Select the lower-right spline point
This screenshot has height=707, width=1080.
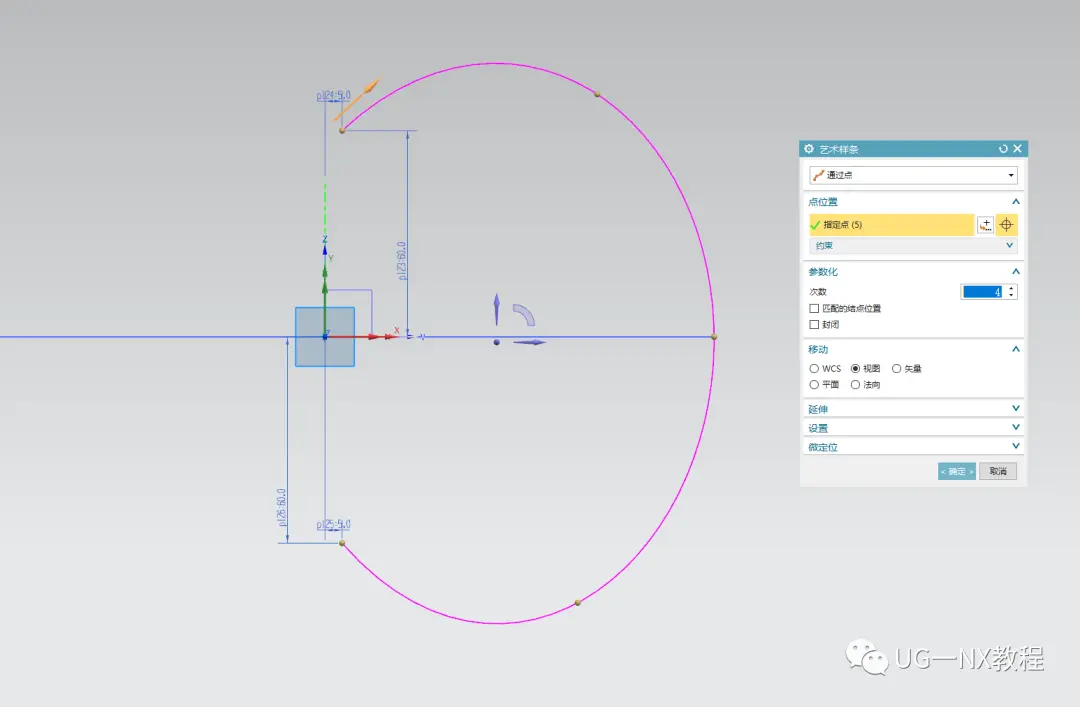point(578,603)
